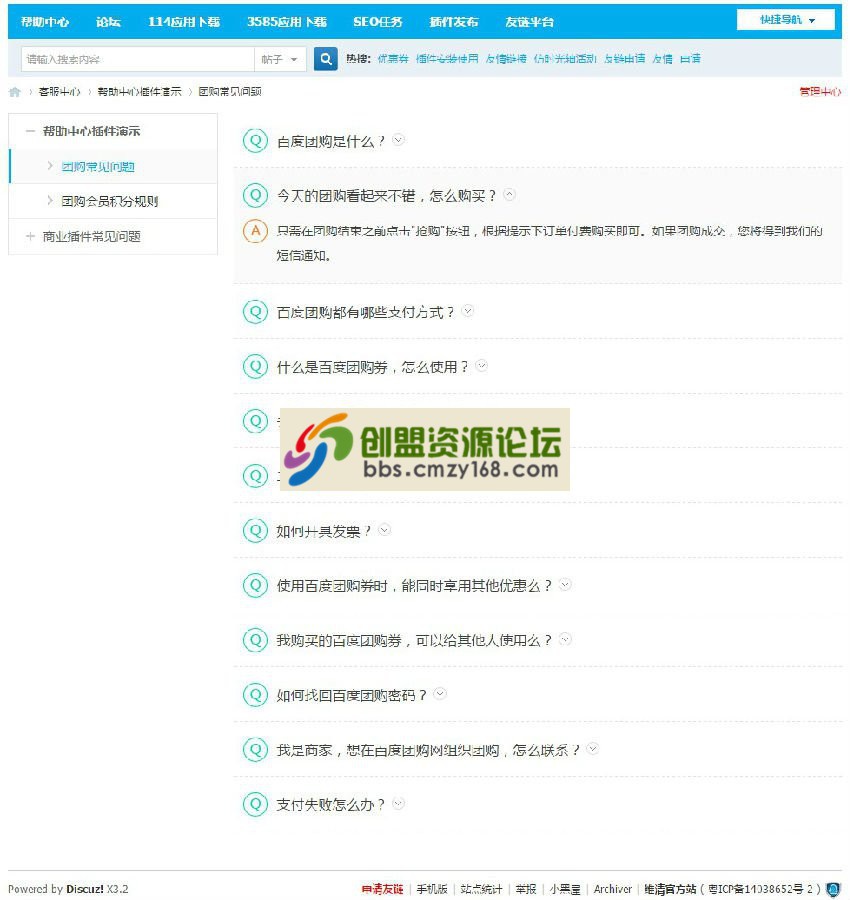Open 插件发布 in the top navigation
850x900 pixels.
coord(454,22)
